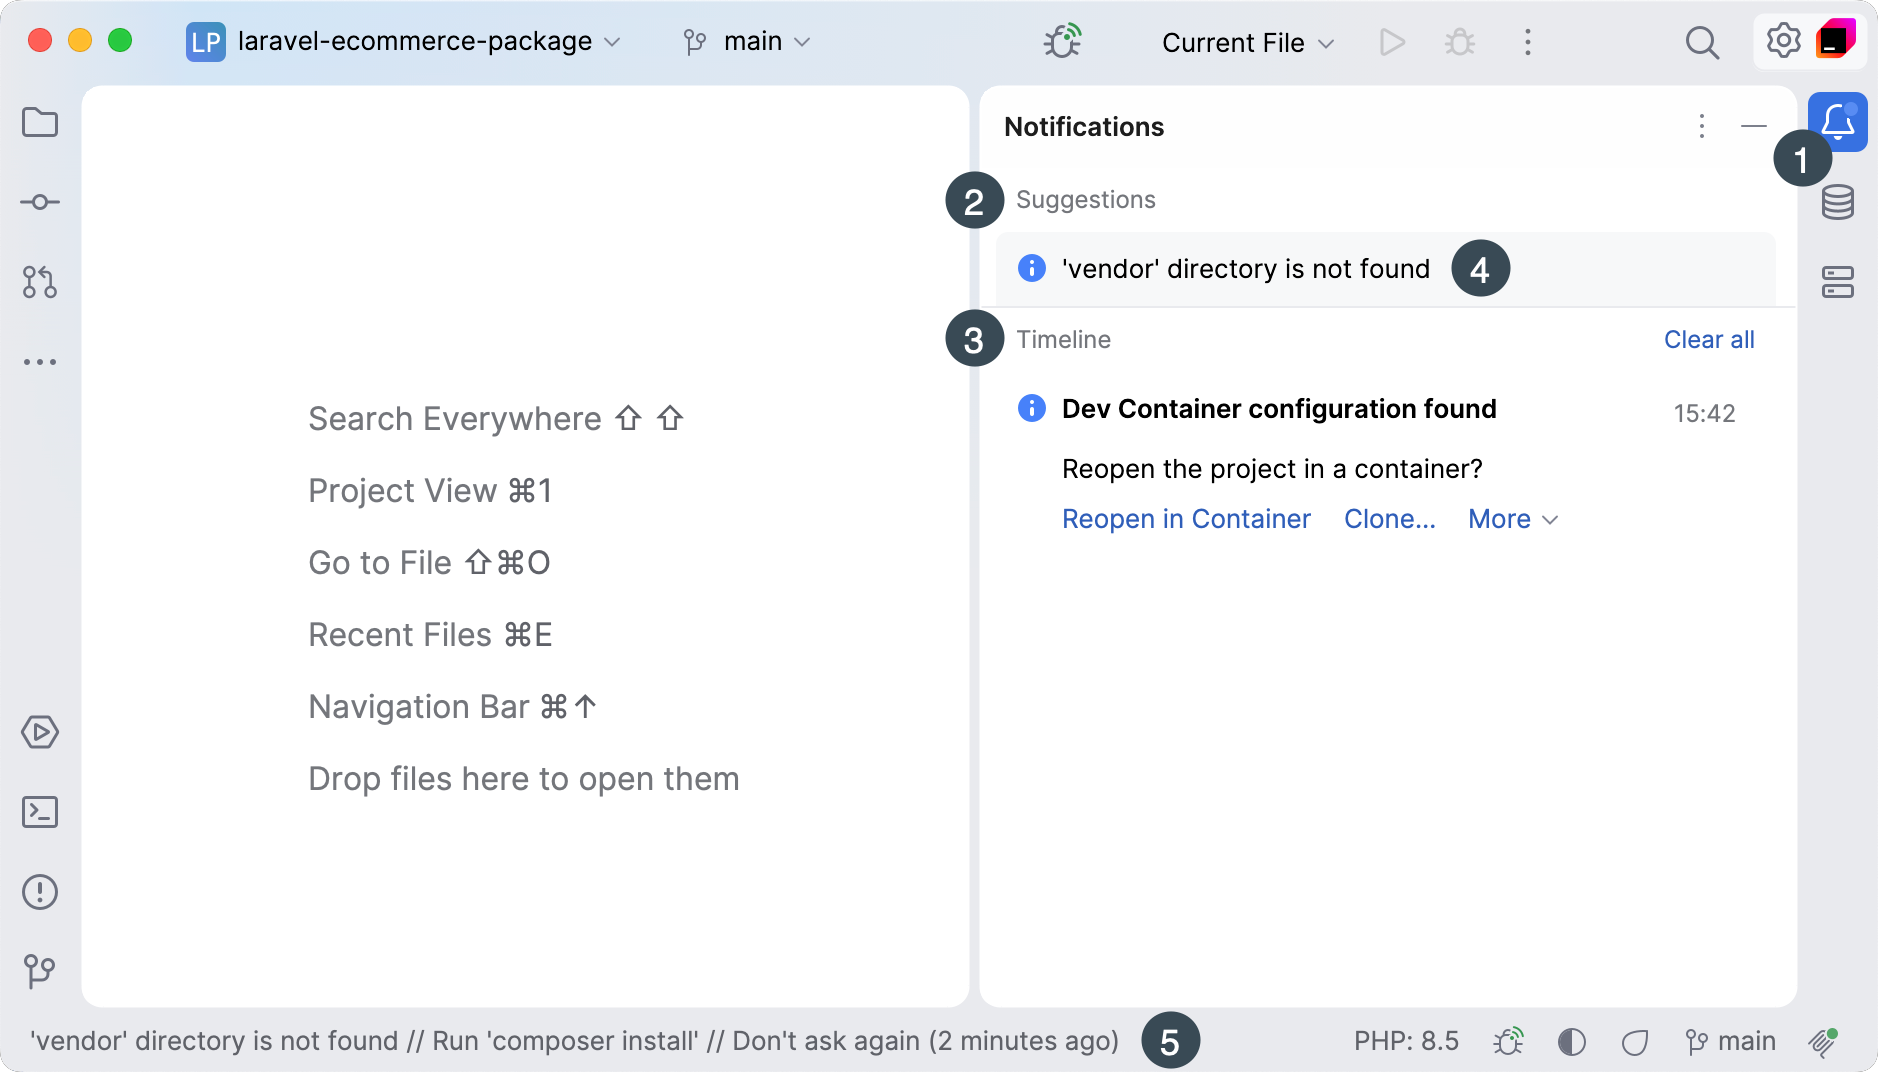
Task: Click the status bar PHP debug listener icon
Action: [x=1508, y=1042]
